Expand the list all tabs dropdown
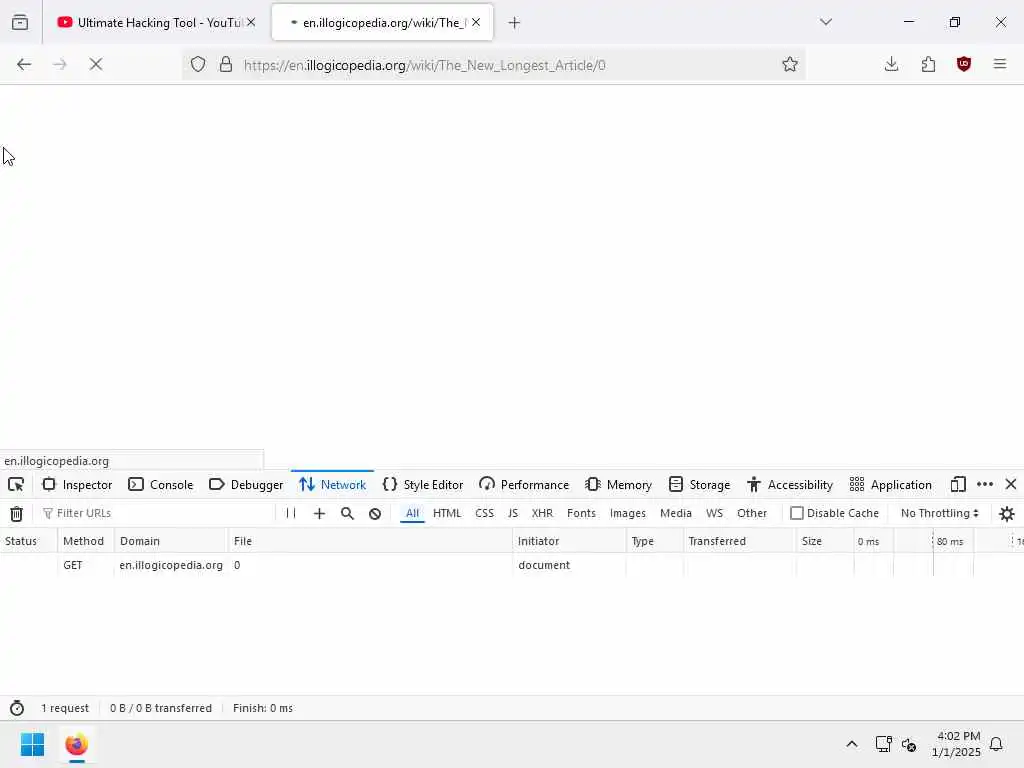The height and width of the screenshot is (768, 1024). [825, 22]
